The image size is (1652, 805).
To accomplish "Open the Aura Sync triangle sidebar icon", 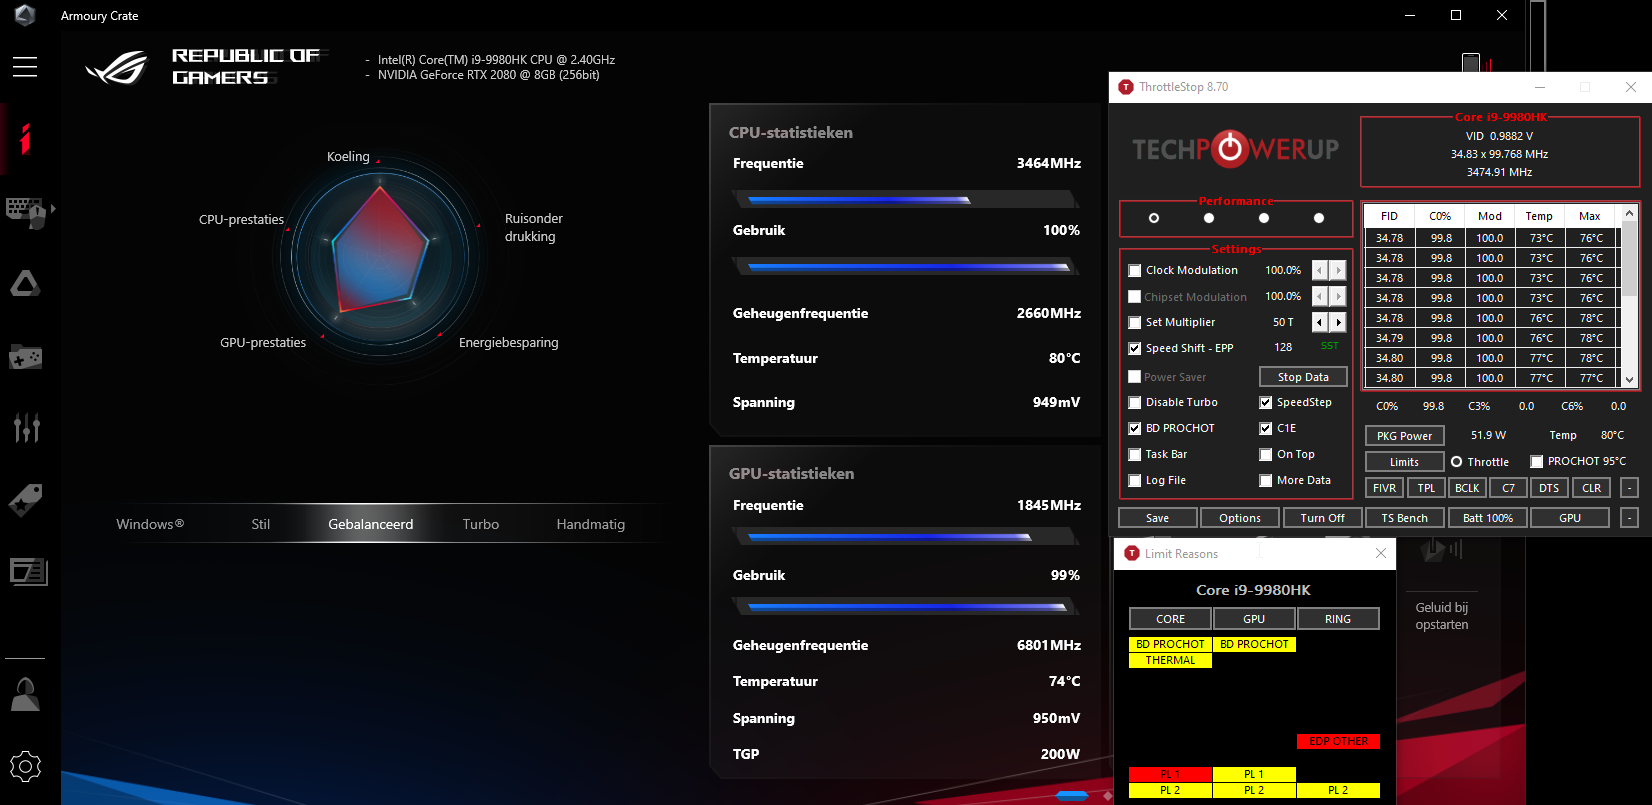I will [x=25, y=284].
